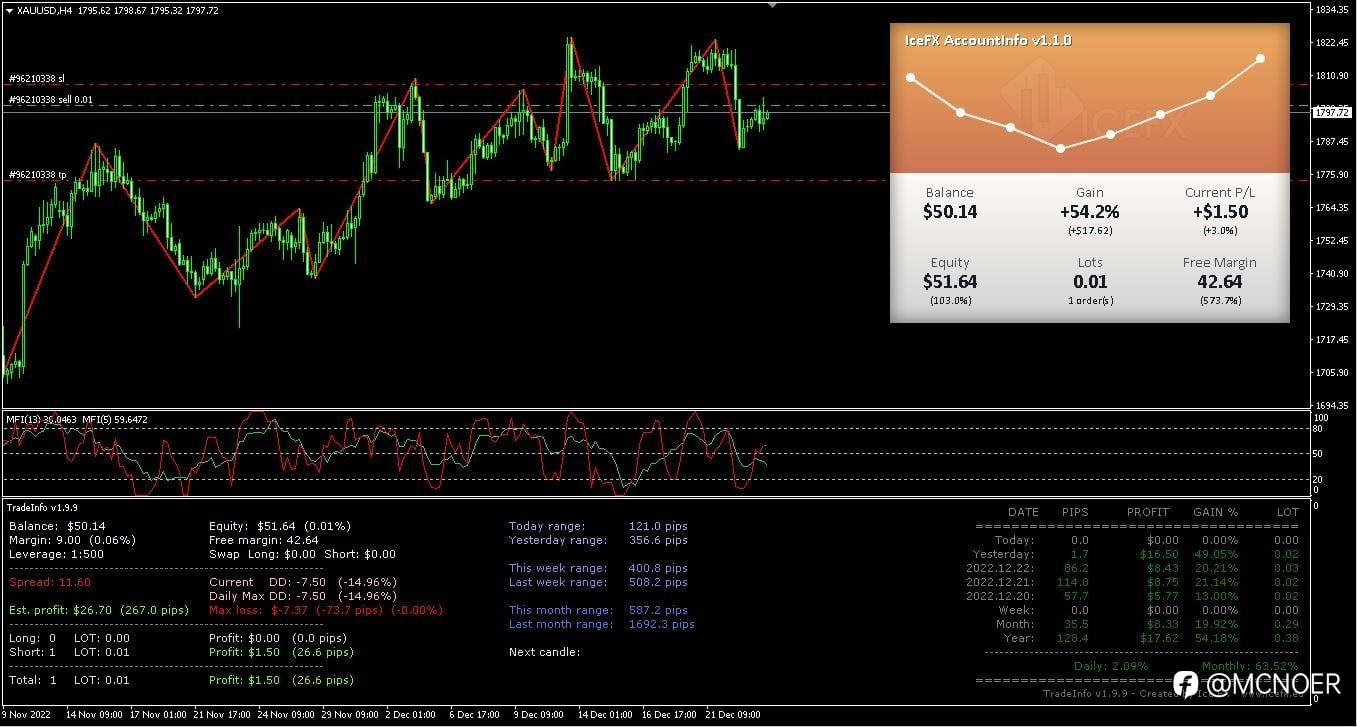Click the Total: 1 LOT: 0.01 row
This screenshot has width=1357, height=727.
pos(69,680)
